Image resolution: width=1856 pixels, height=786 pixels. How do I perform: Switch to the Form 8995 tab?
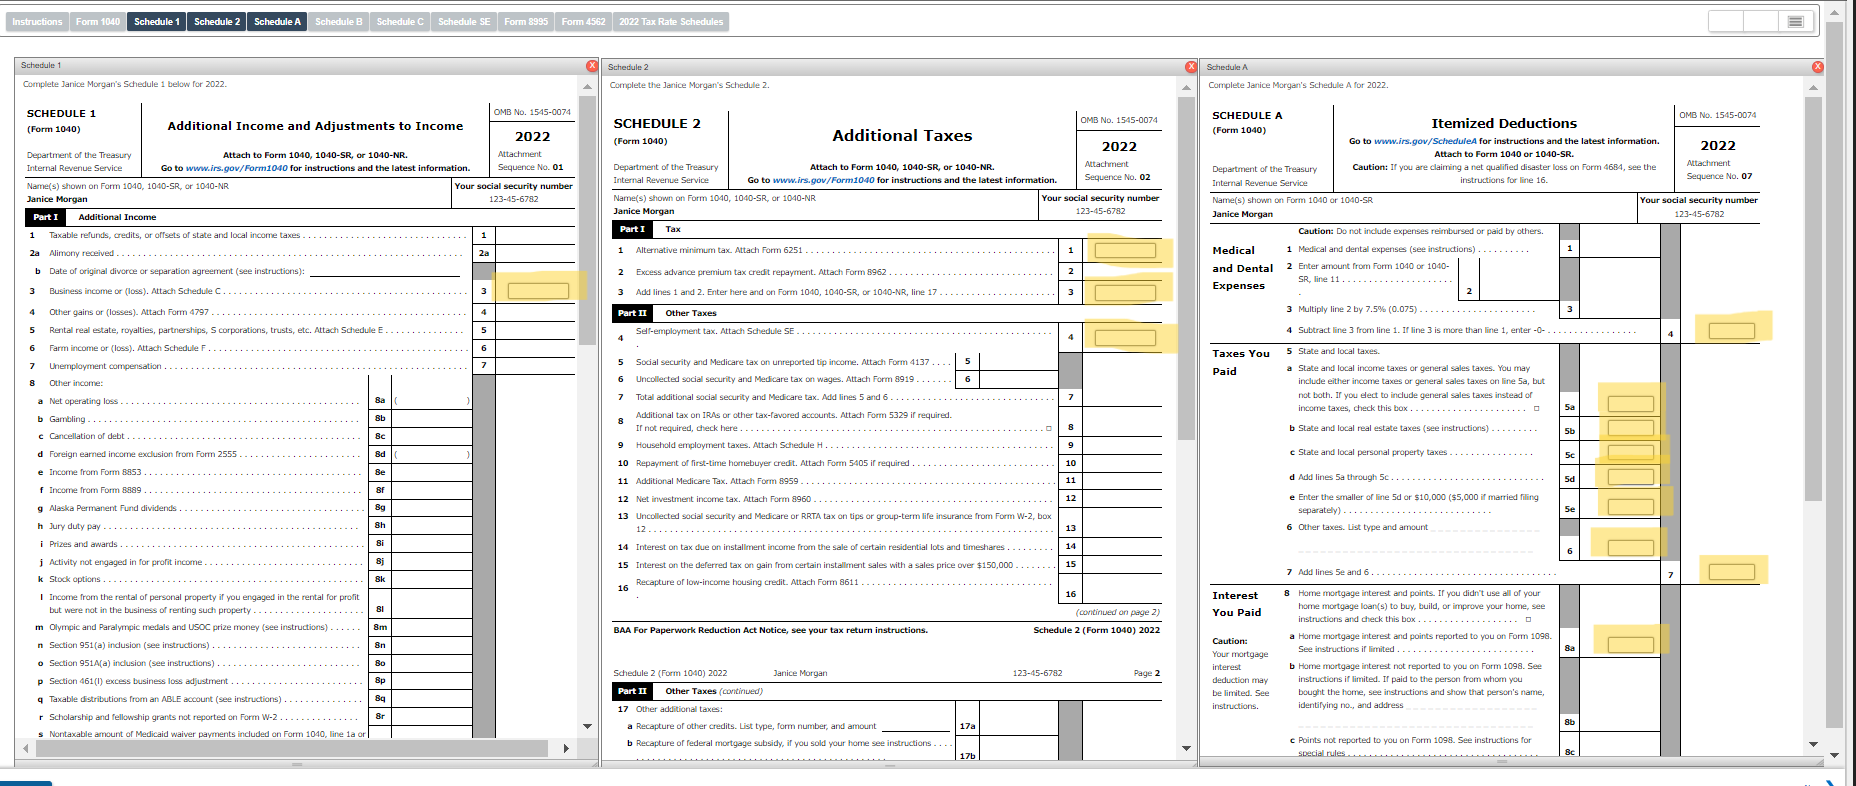point(526,21)
